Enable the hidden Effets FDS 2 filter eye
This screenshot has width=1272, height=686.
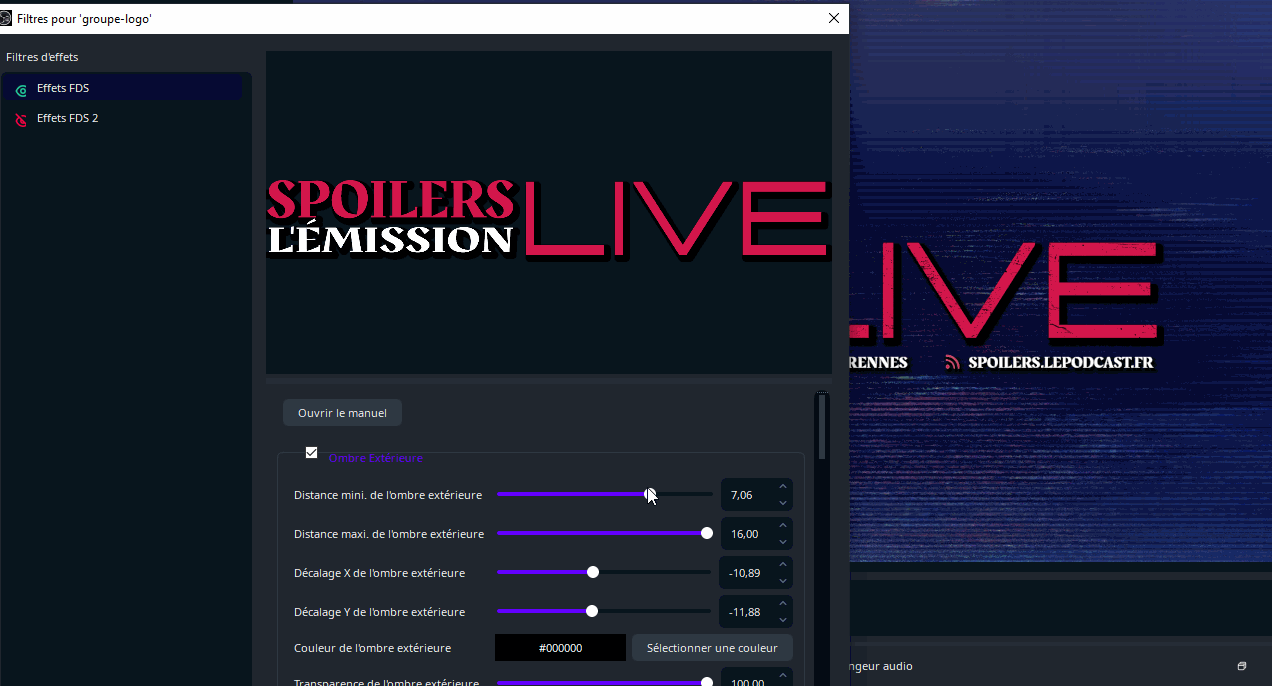[21, 120]
